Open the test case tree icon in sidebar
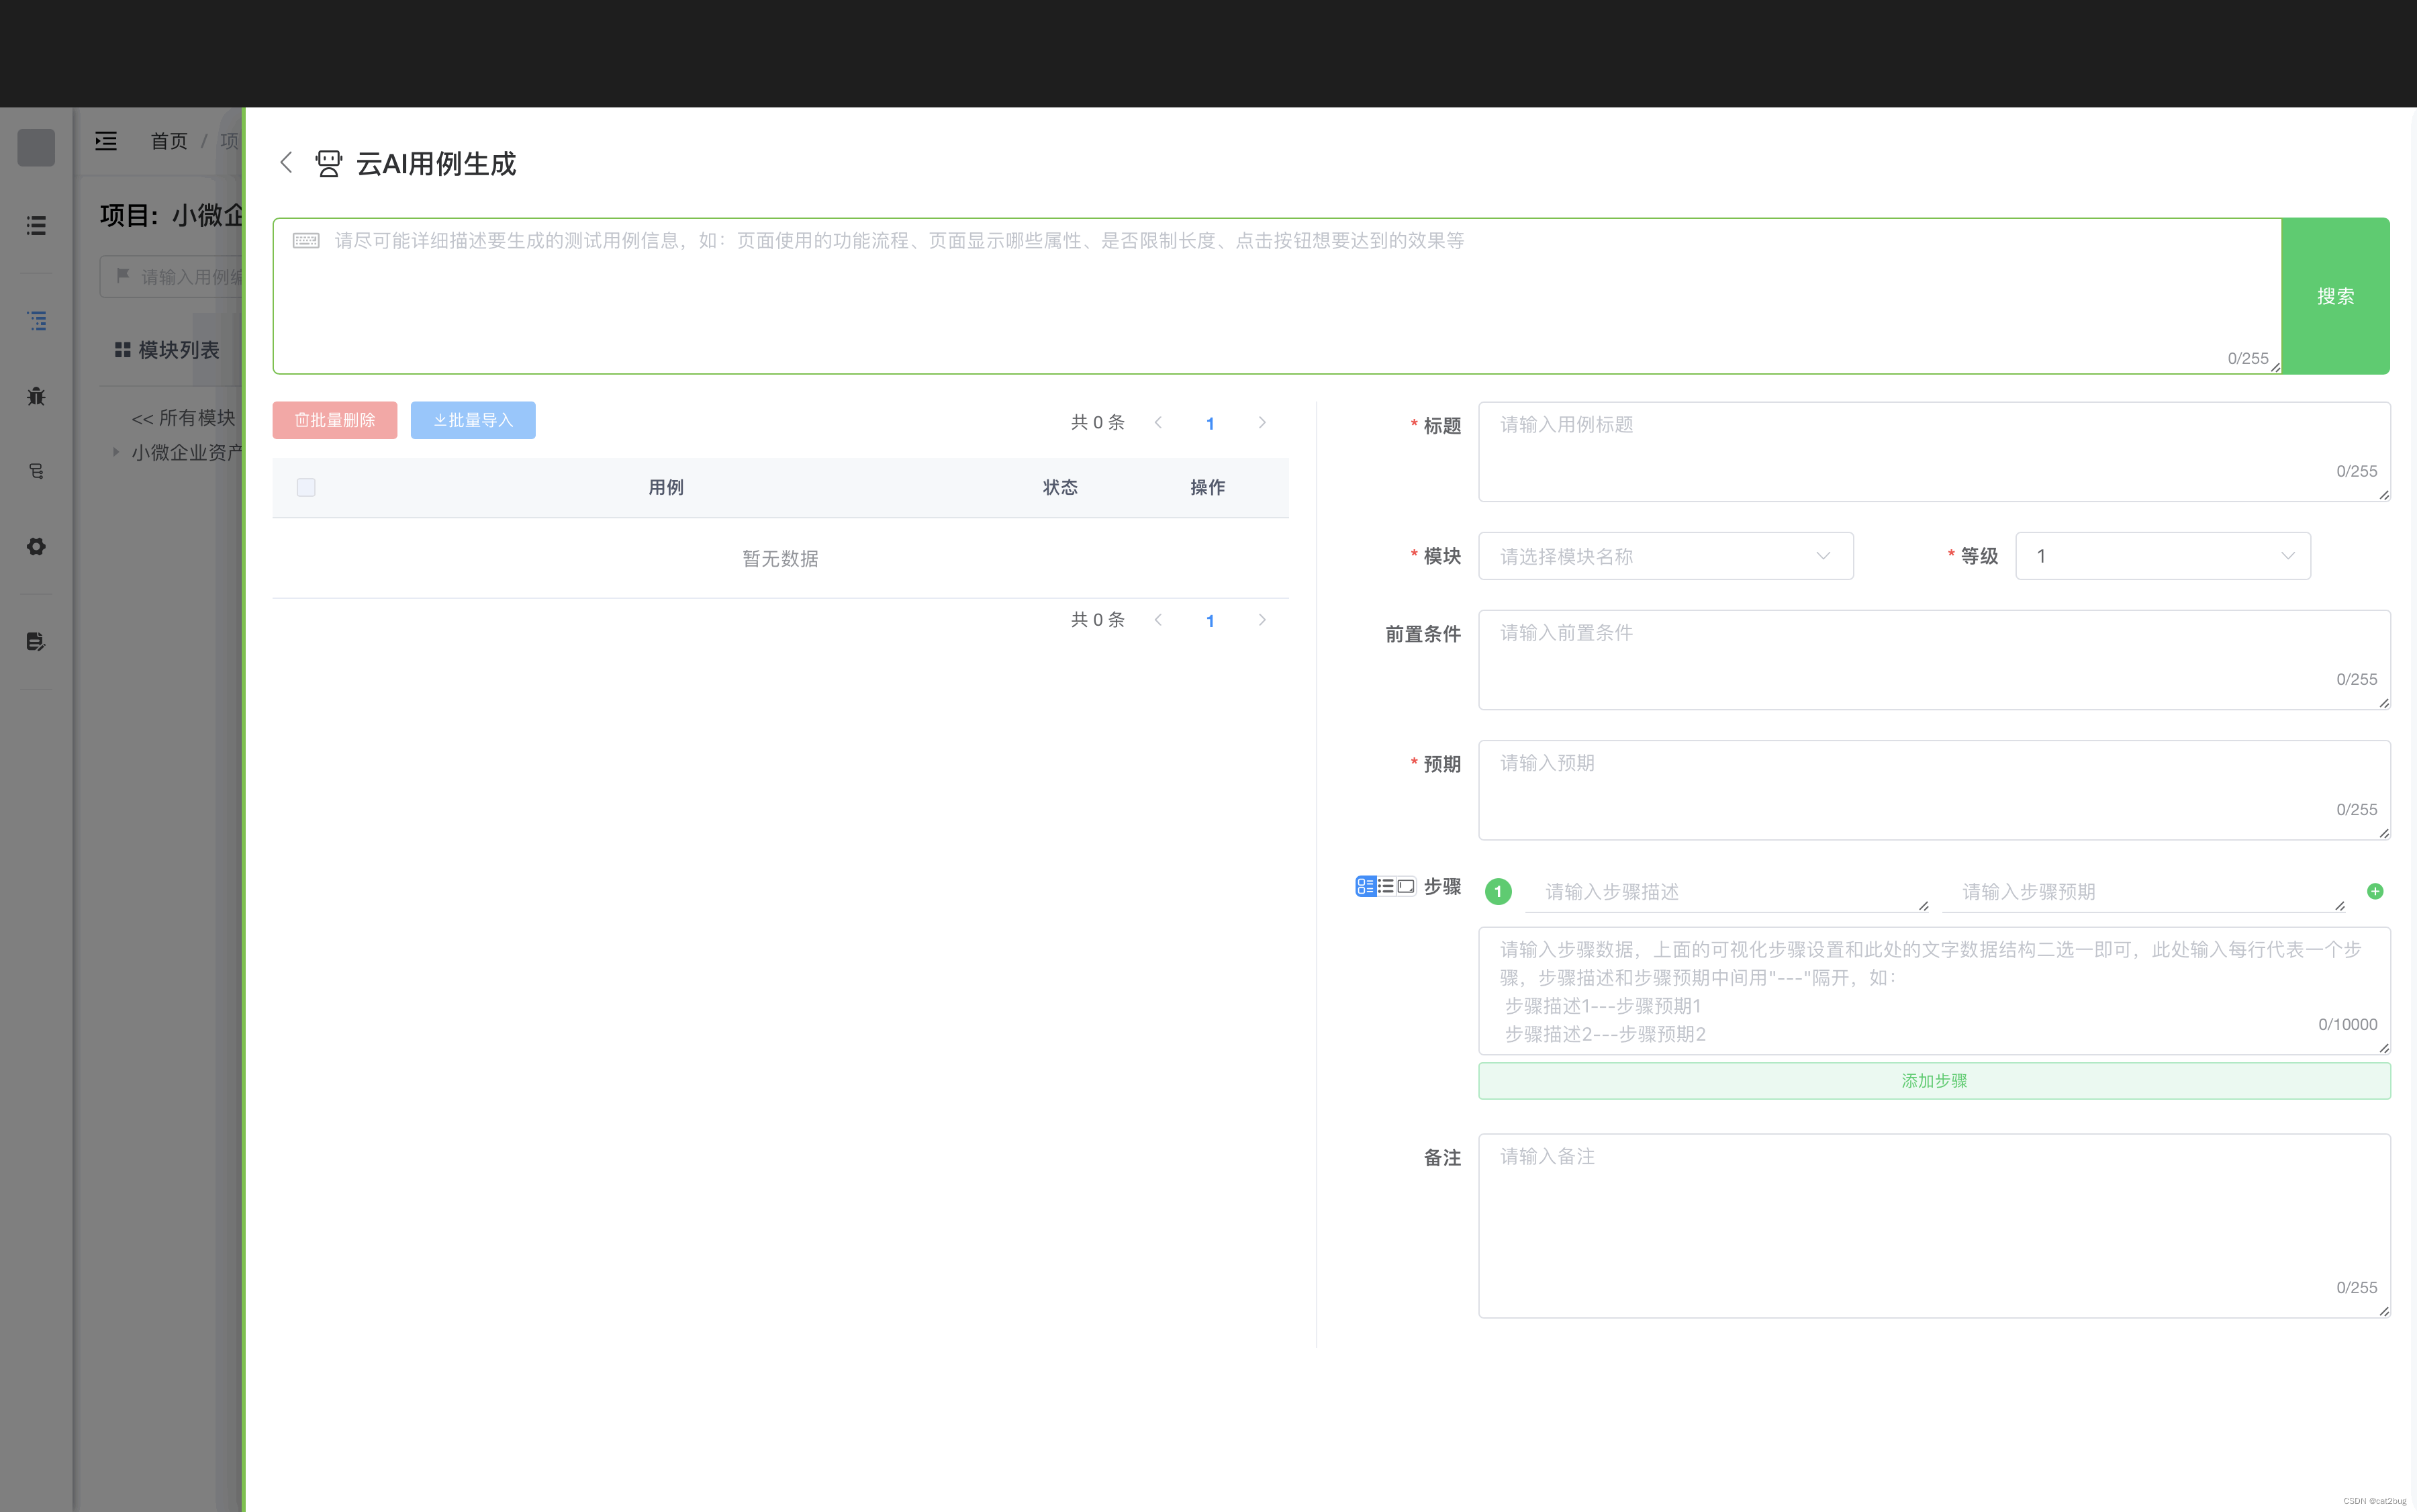 [36, 321]
